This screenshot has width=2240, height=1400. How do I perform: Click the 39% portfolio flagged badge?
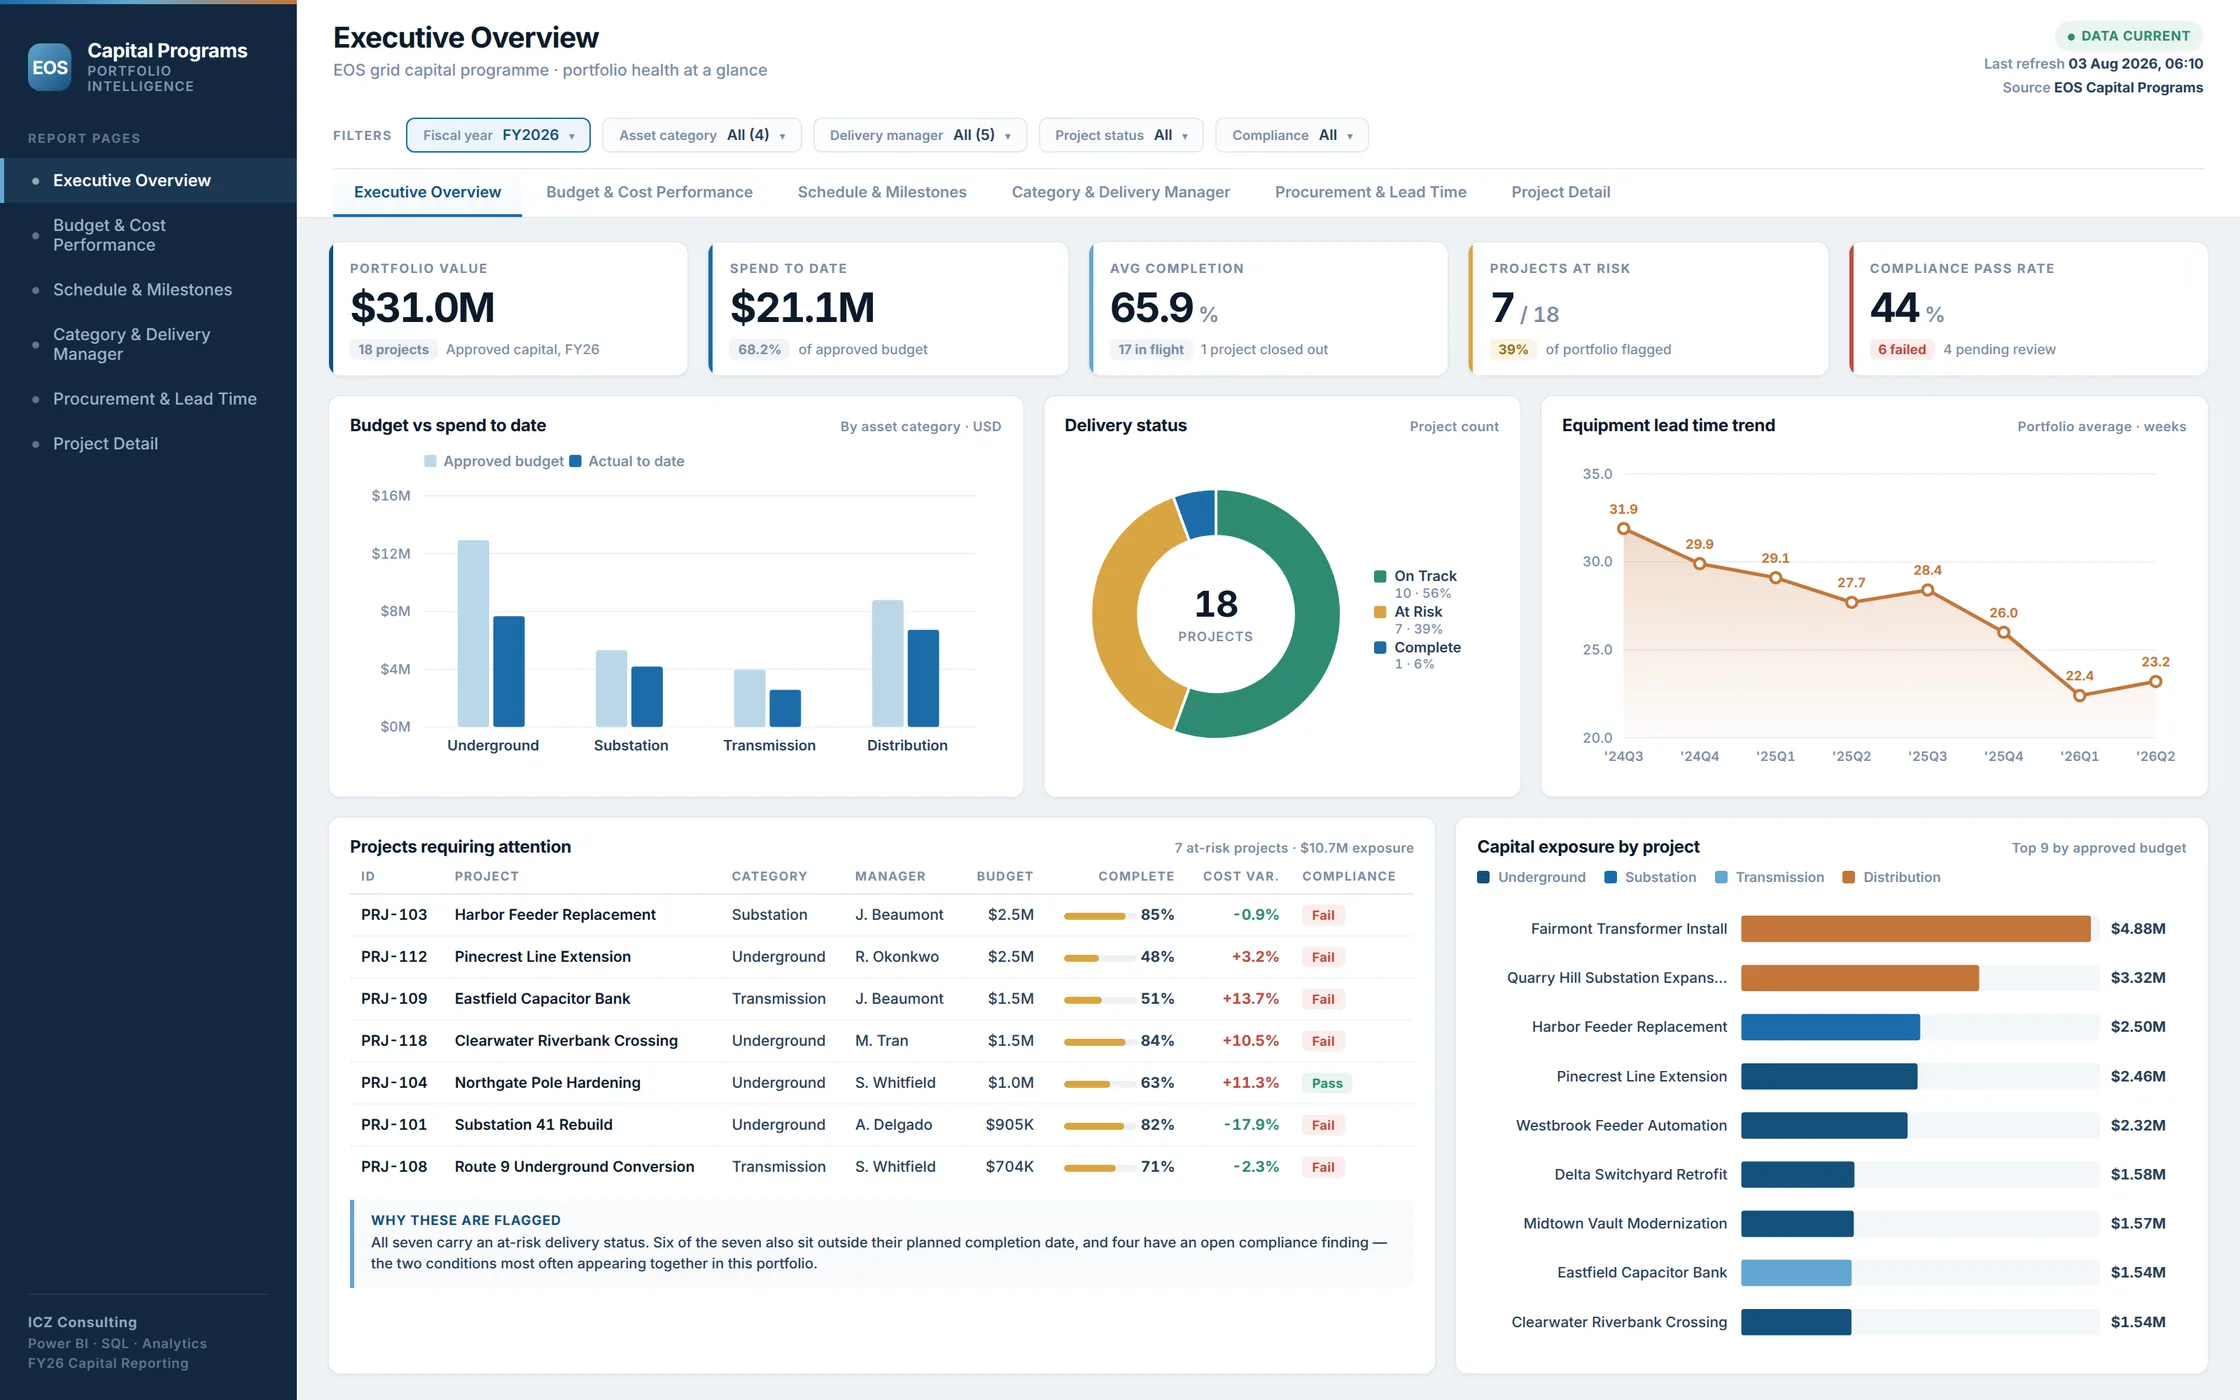pyautogui.click(x=1513, y=349)
